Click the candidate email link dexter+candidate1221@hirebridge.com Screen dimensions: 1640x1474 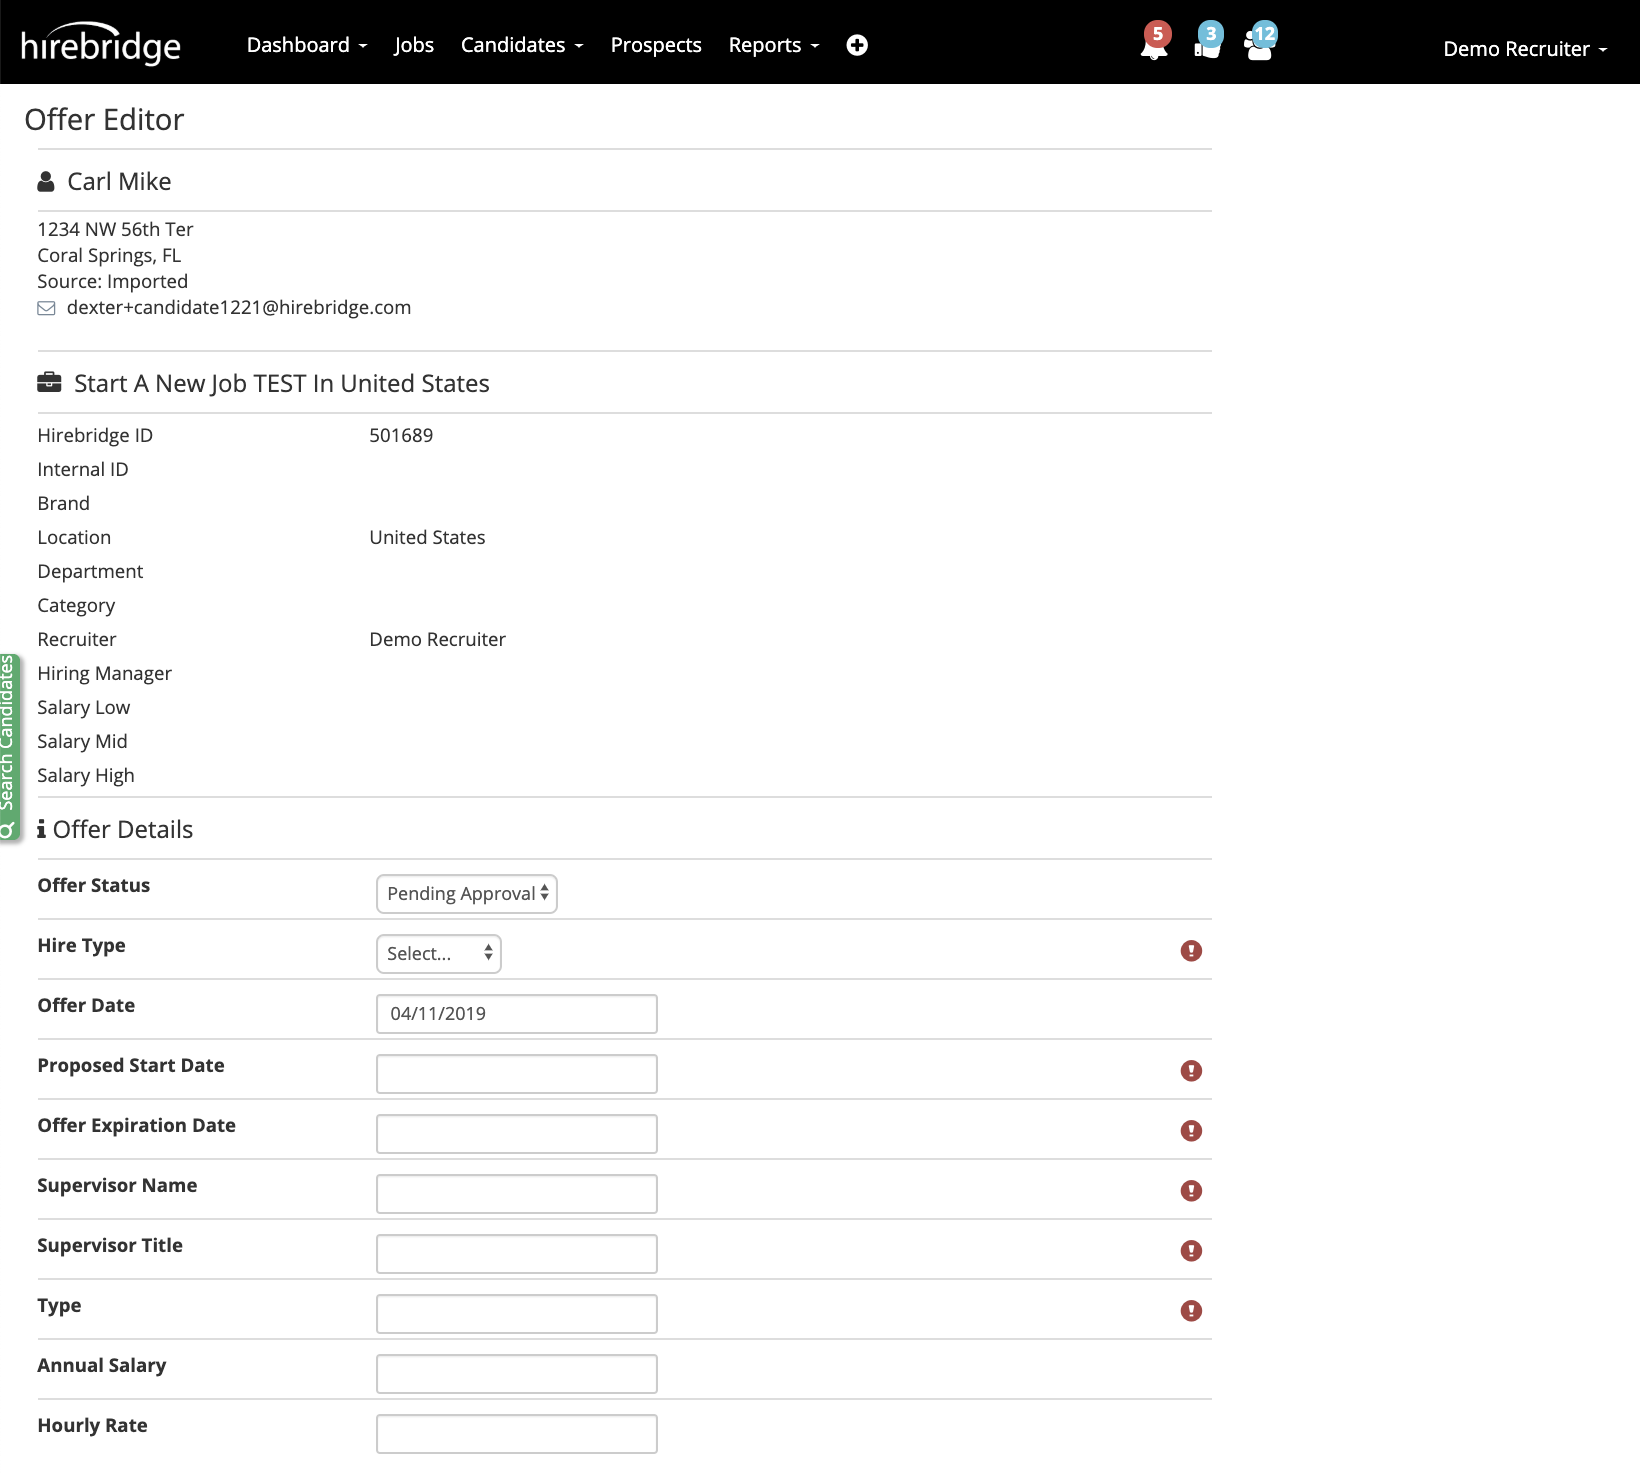tap(239, 307)
